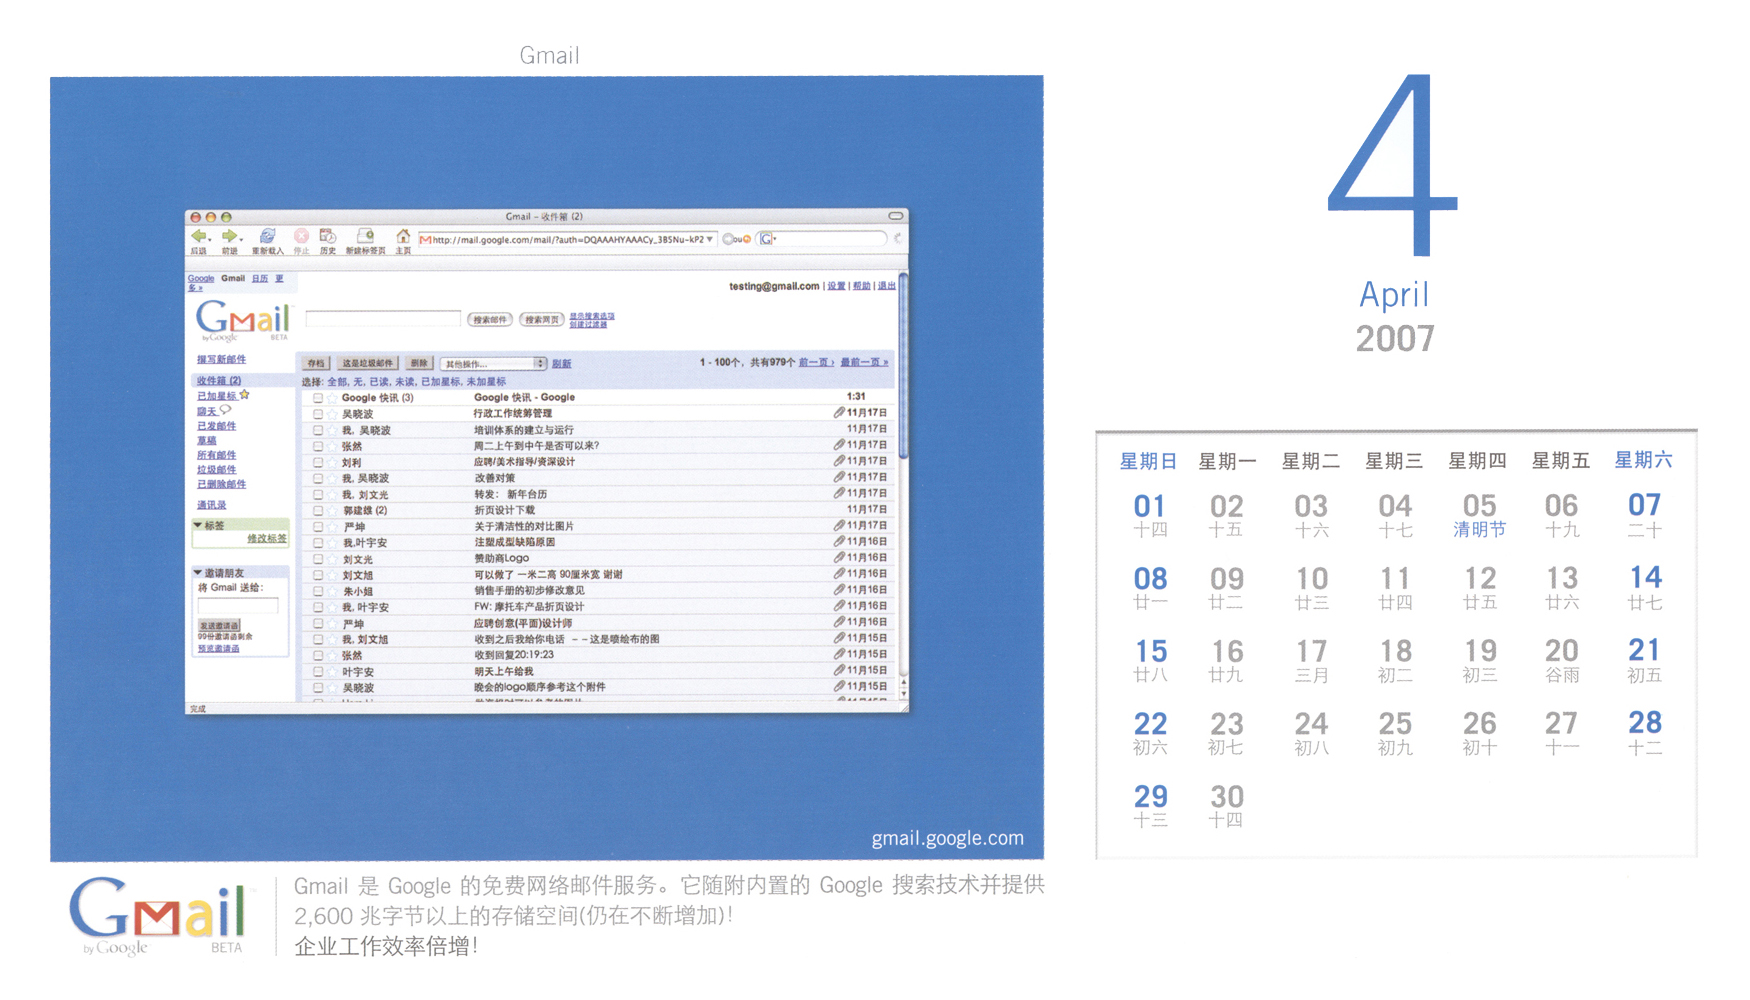Tick checkbox for 行政工作统筹管理 message
Image resolution: width=1750 pixels, height=1000 pixels.
pos(317,414)
